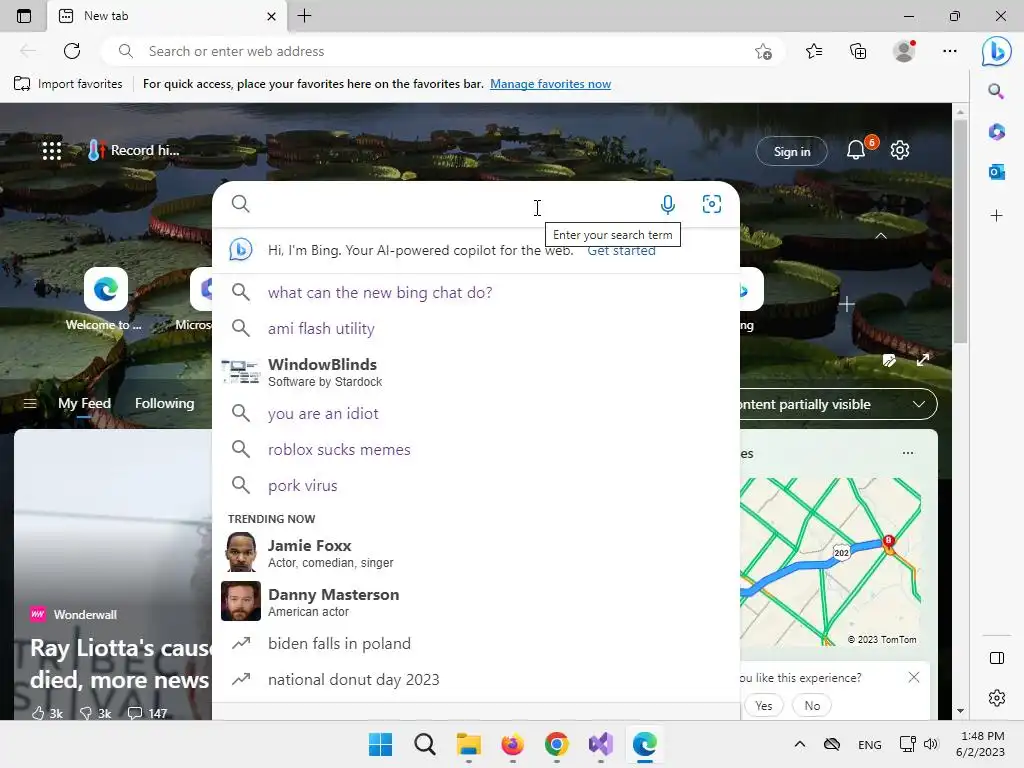The height and width of the screenshot is (768, 1024).
Task: Select 'roblox sucks memes' suggestion
Action: tap(476, 449)
